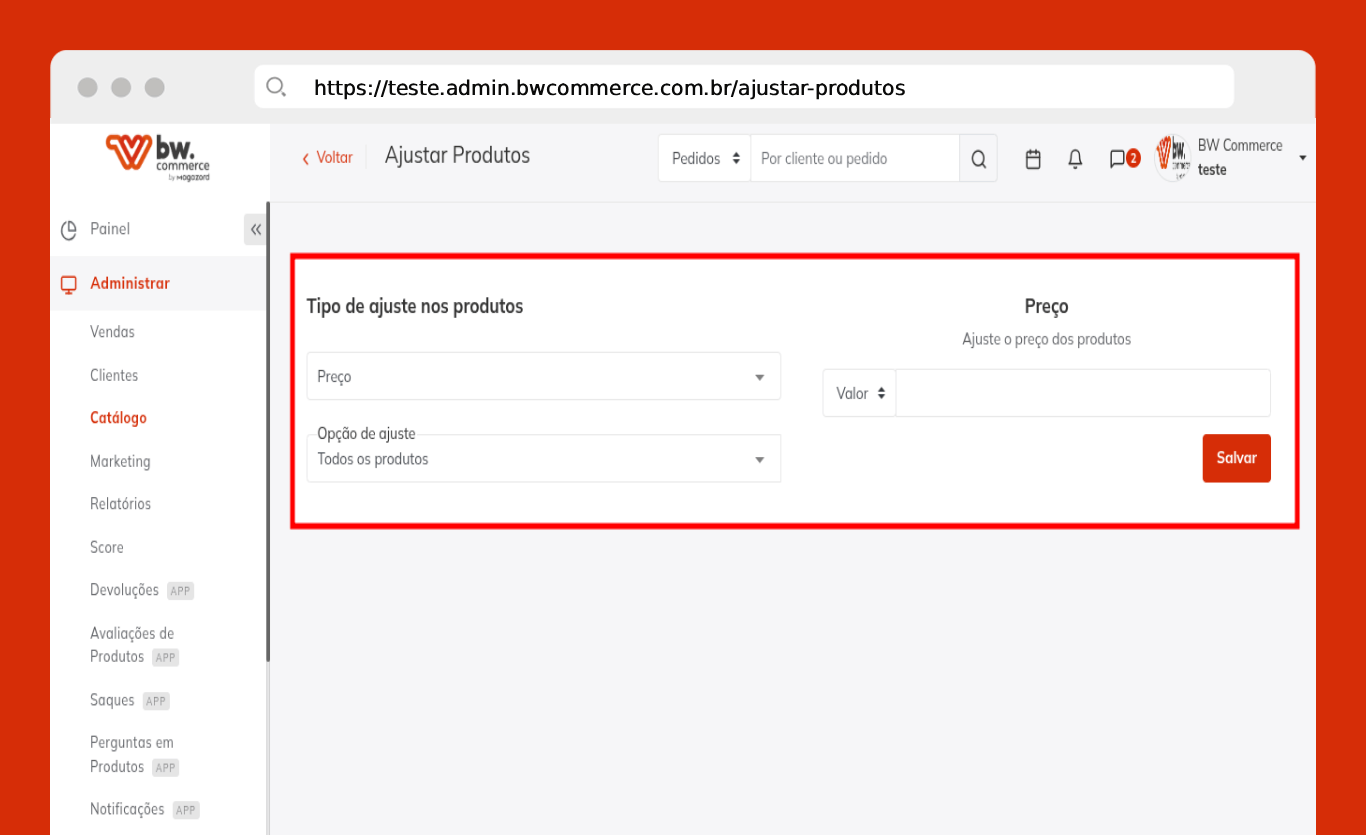
Task: Go to Vendas in sidebar
Action: 112,332
